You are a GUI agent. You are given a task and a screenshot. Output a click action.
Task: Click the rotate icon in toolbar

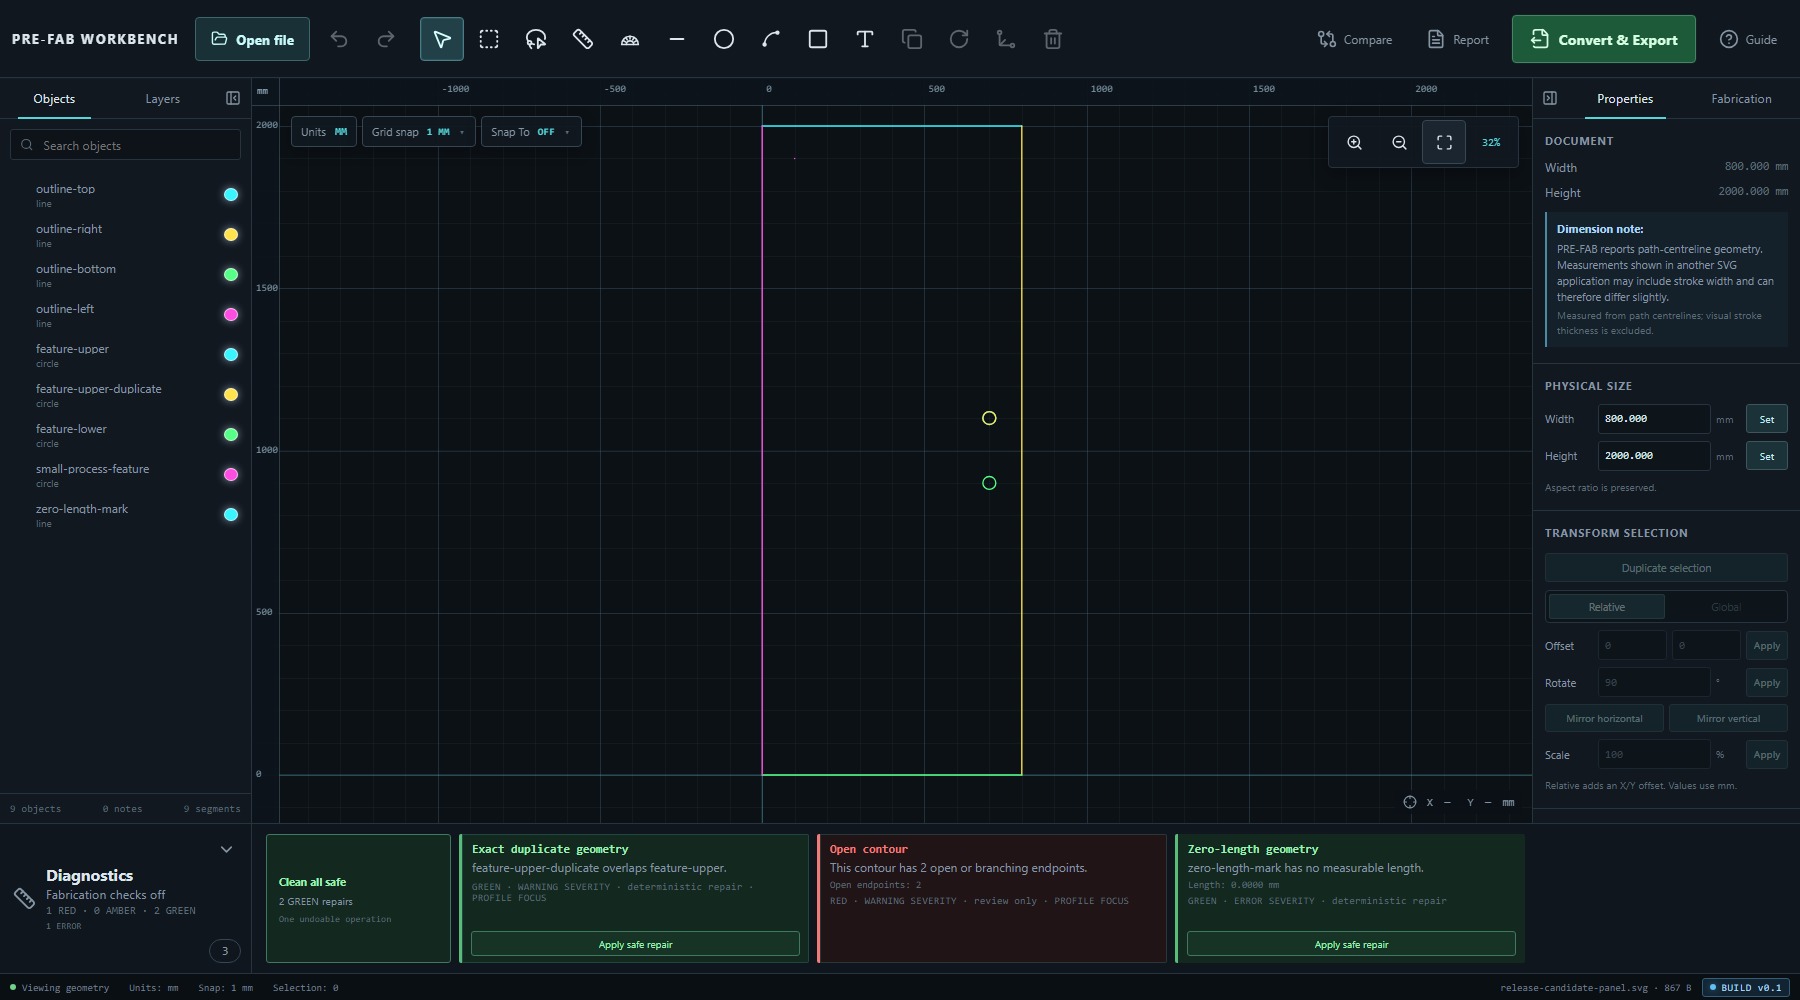click(x=959, y=39)
